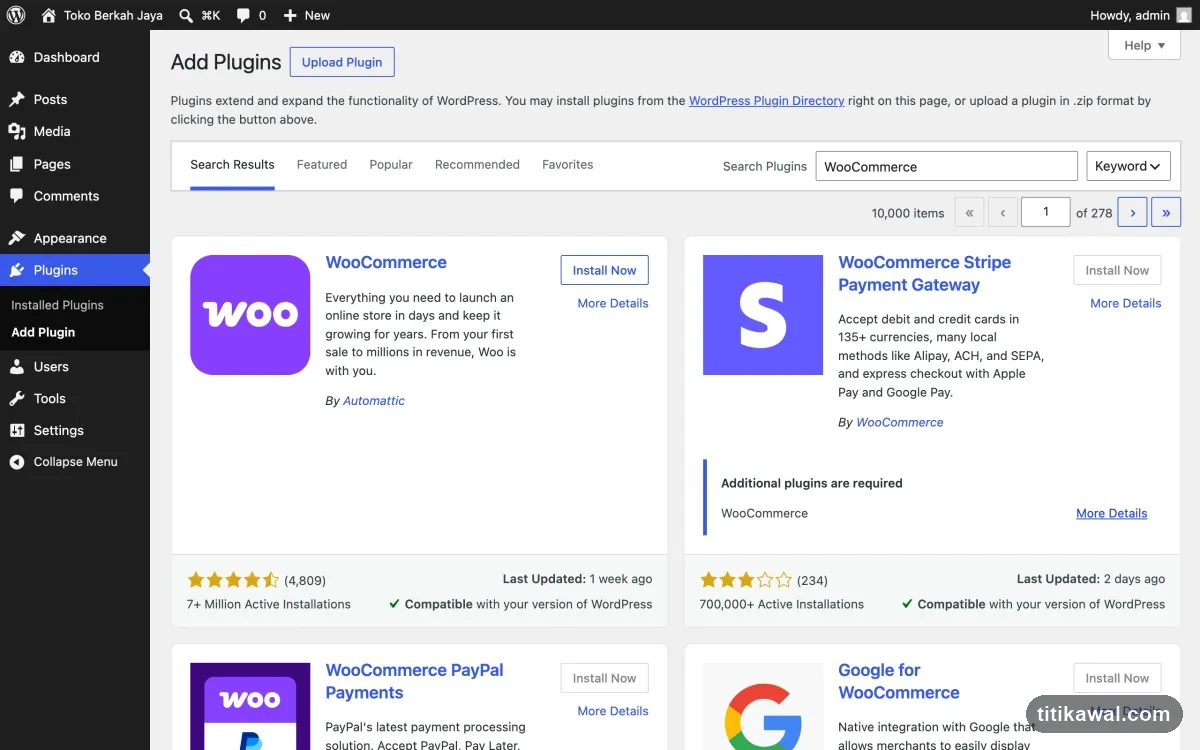Viewport: 1200px width, 750px height.
Task: Open comments bubble in admin bar
Action: tap(243, 15)
